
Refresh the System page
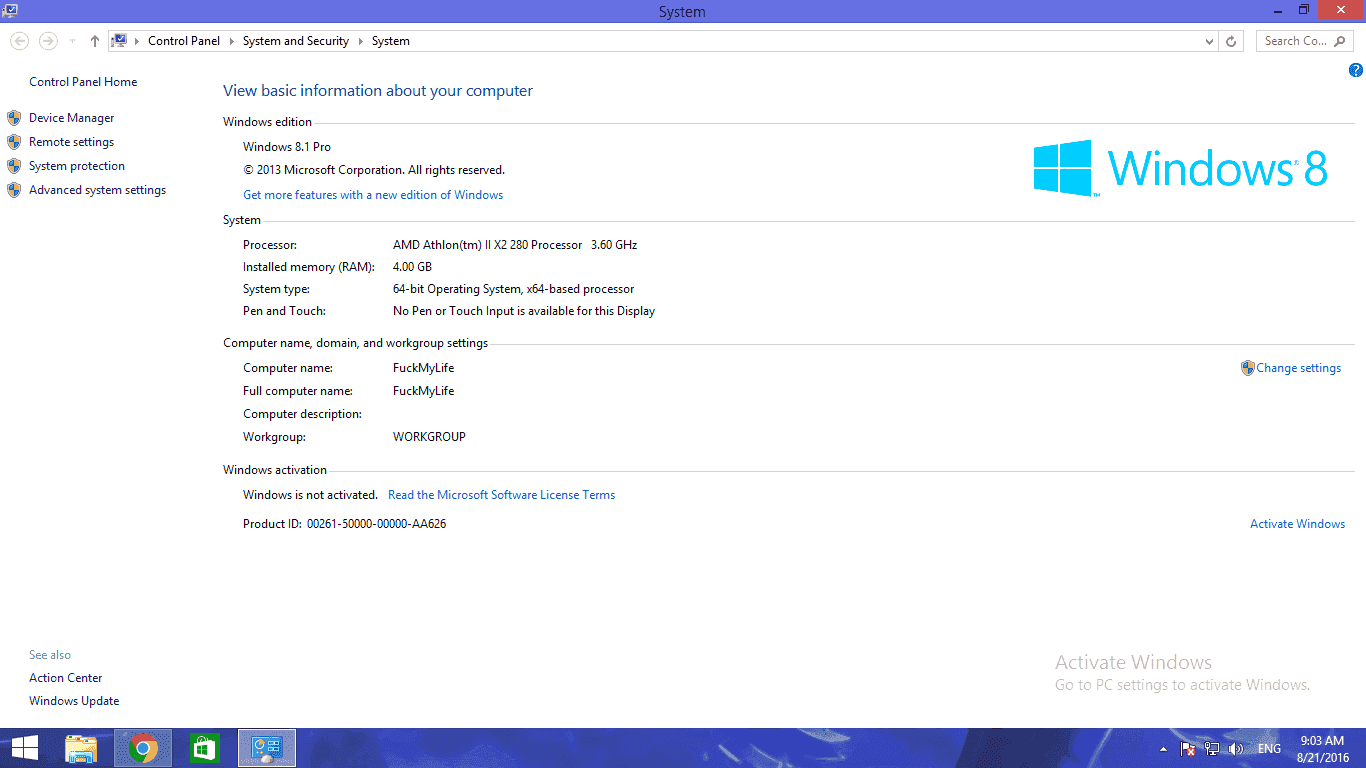click(x=1231, y=41)
